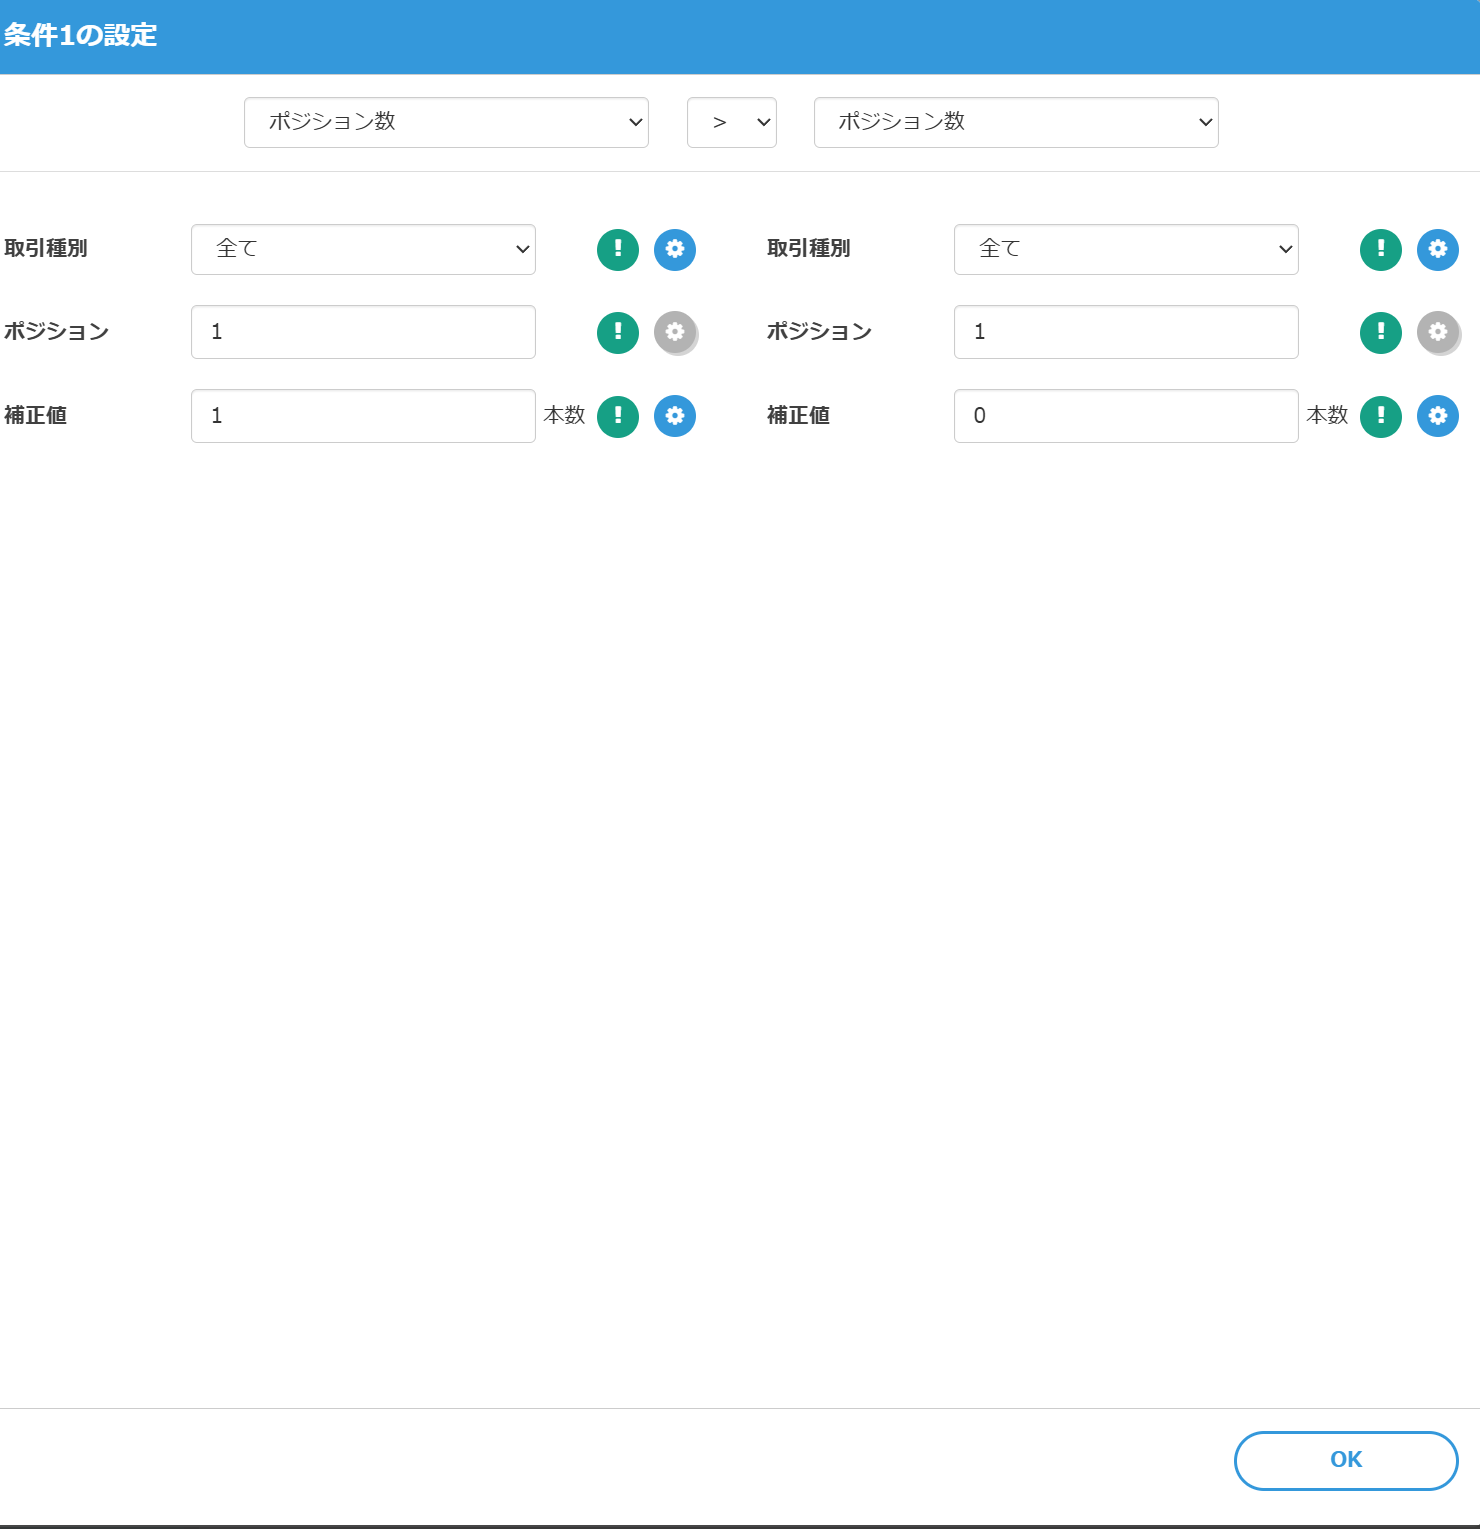Expand the right 取引種別 dropdown showing 全て
The height and width of the screenshot is (1529, 1480).
coord(1126,249)
